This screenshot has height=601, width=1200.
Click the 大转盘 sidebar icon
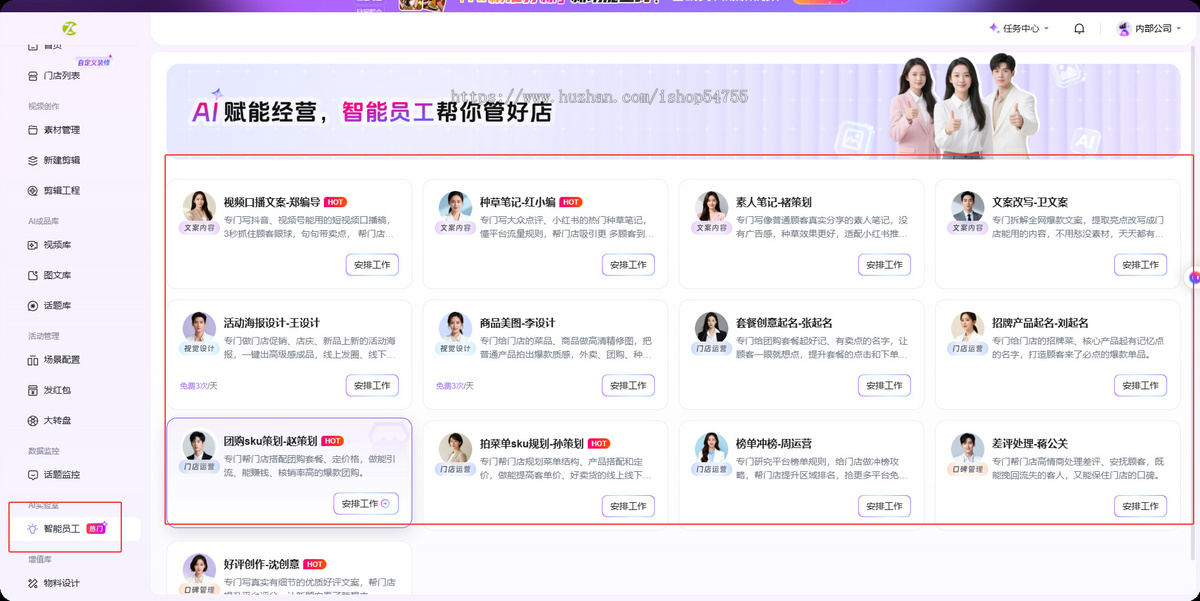coord(33,420)
